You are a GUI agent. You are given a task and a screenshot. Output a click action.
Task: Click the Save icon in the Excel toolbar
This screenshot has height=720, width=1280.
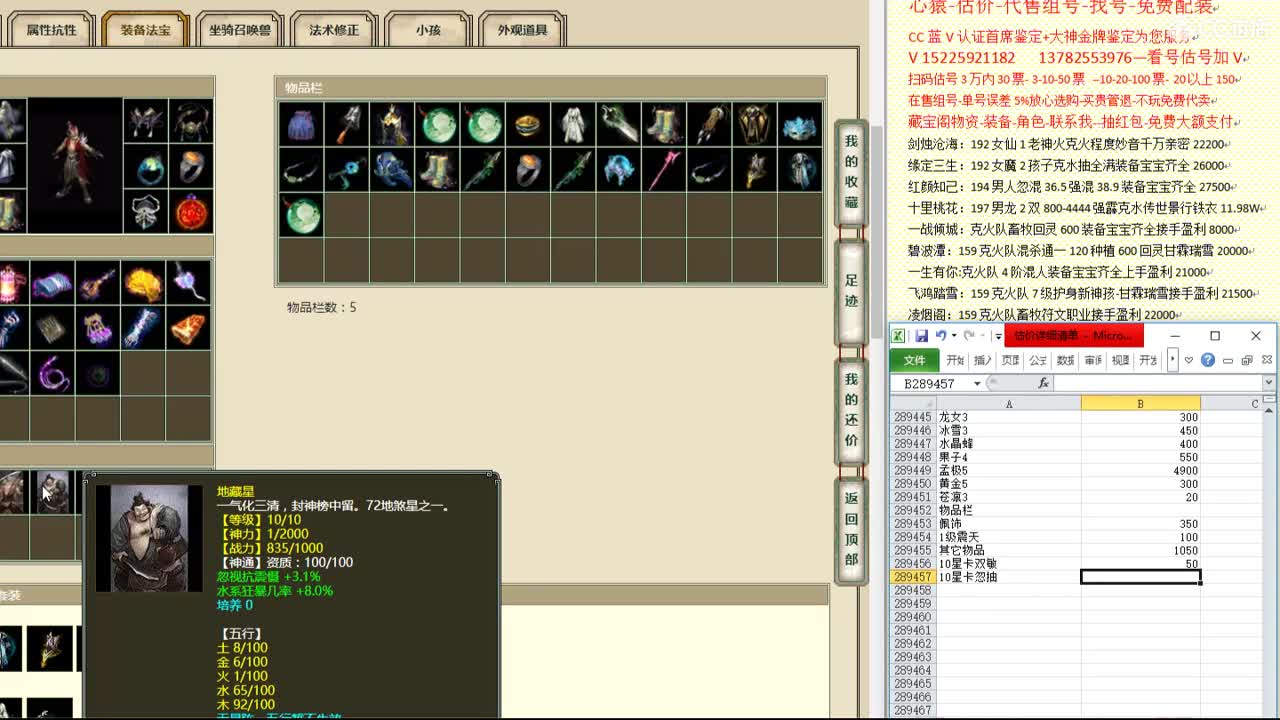click(x=922, y=336)
